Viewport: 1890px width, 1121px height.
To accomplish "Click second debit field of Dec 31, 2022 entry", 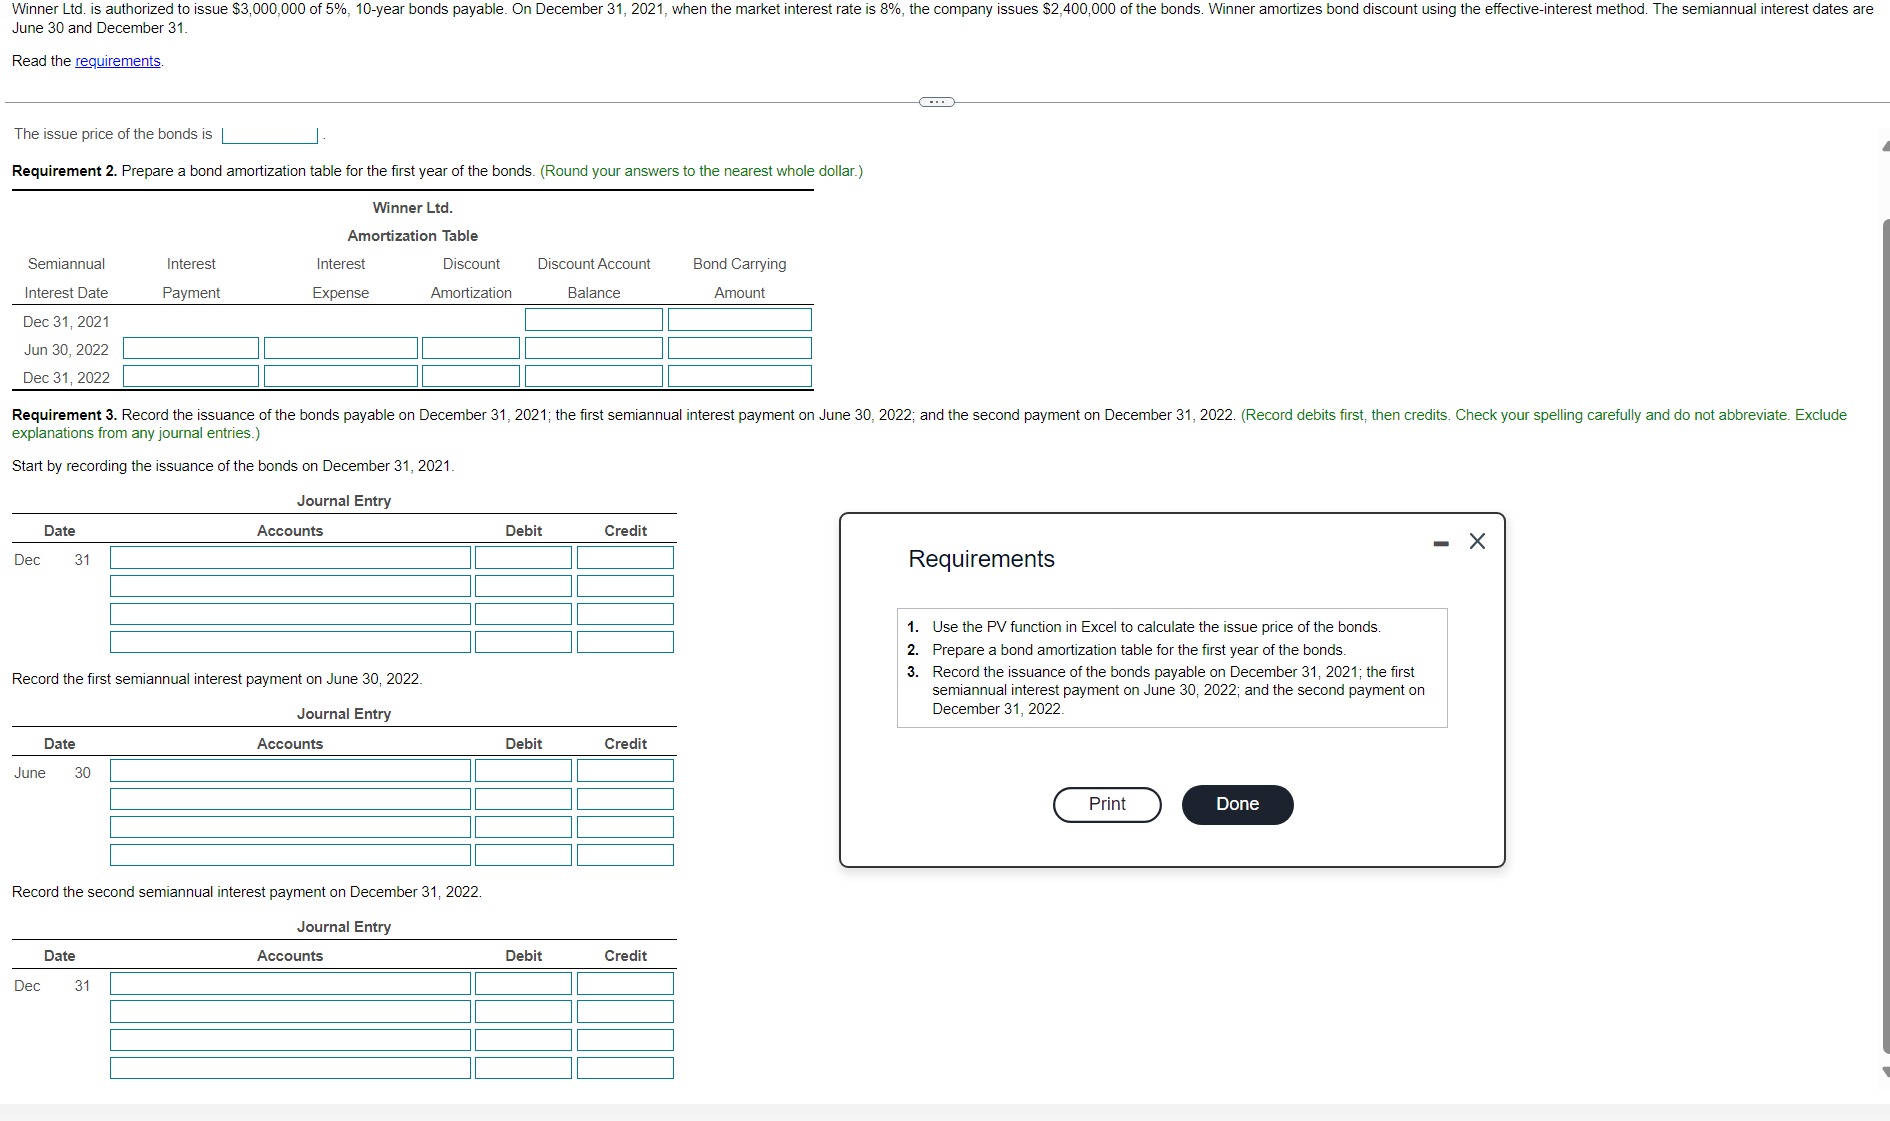I will (523, 1012).
